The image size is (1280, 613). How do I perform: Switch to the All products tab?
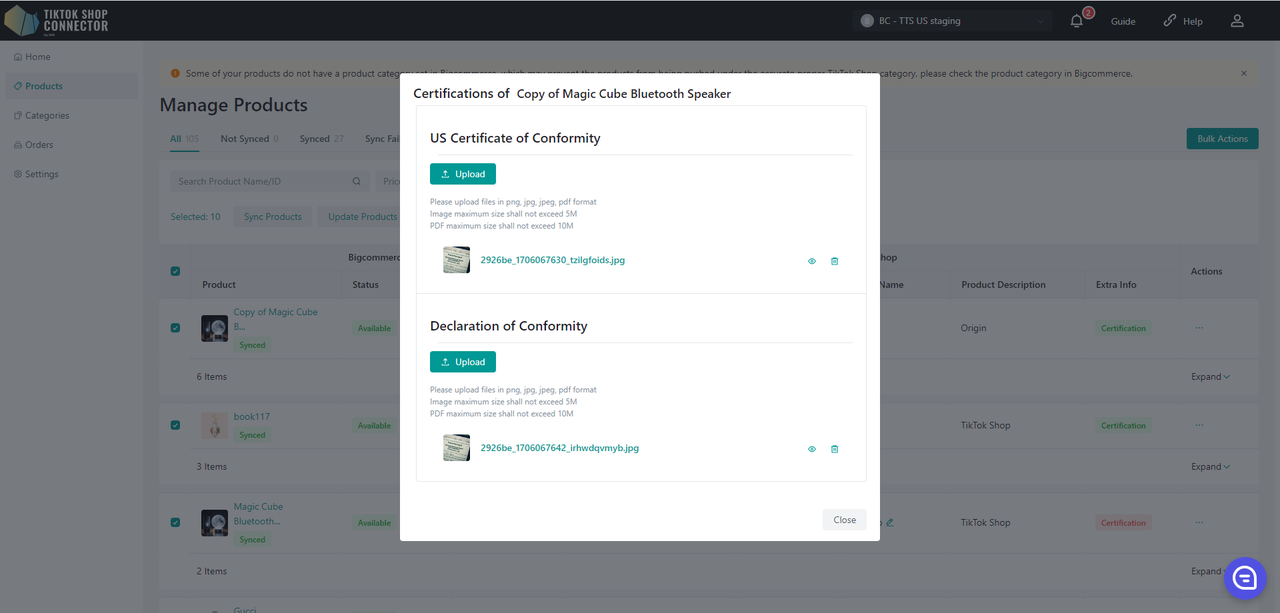point(184,139)
